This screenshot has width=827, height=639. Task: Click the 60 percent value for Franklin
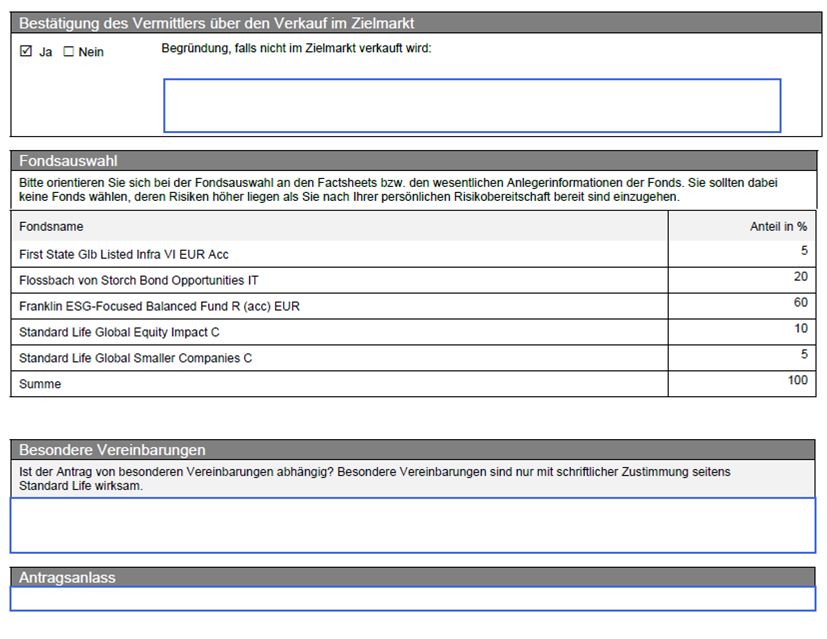pyautogui.click(x=801, y=302)
